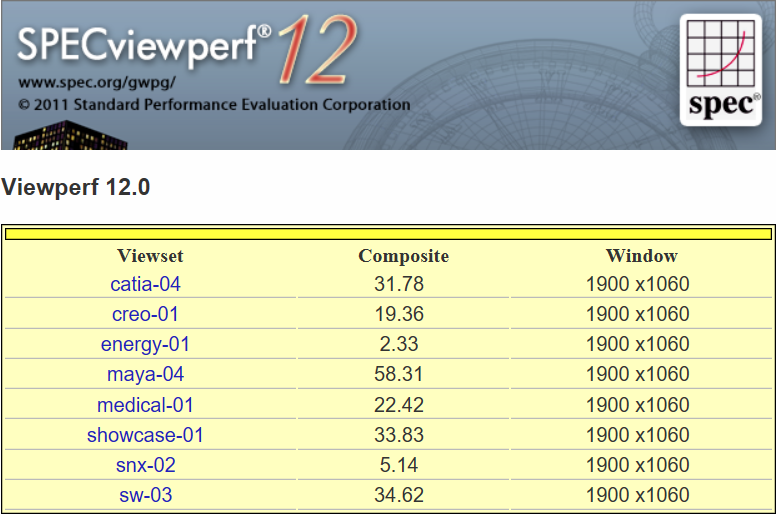This screenshot has height=514, width=776.
Task: Click window size in sw-03 row
Action: pyautogui.click(x=638, y=495)
